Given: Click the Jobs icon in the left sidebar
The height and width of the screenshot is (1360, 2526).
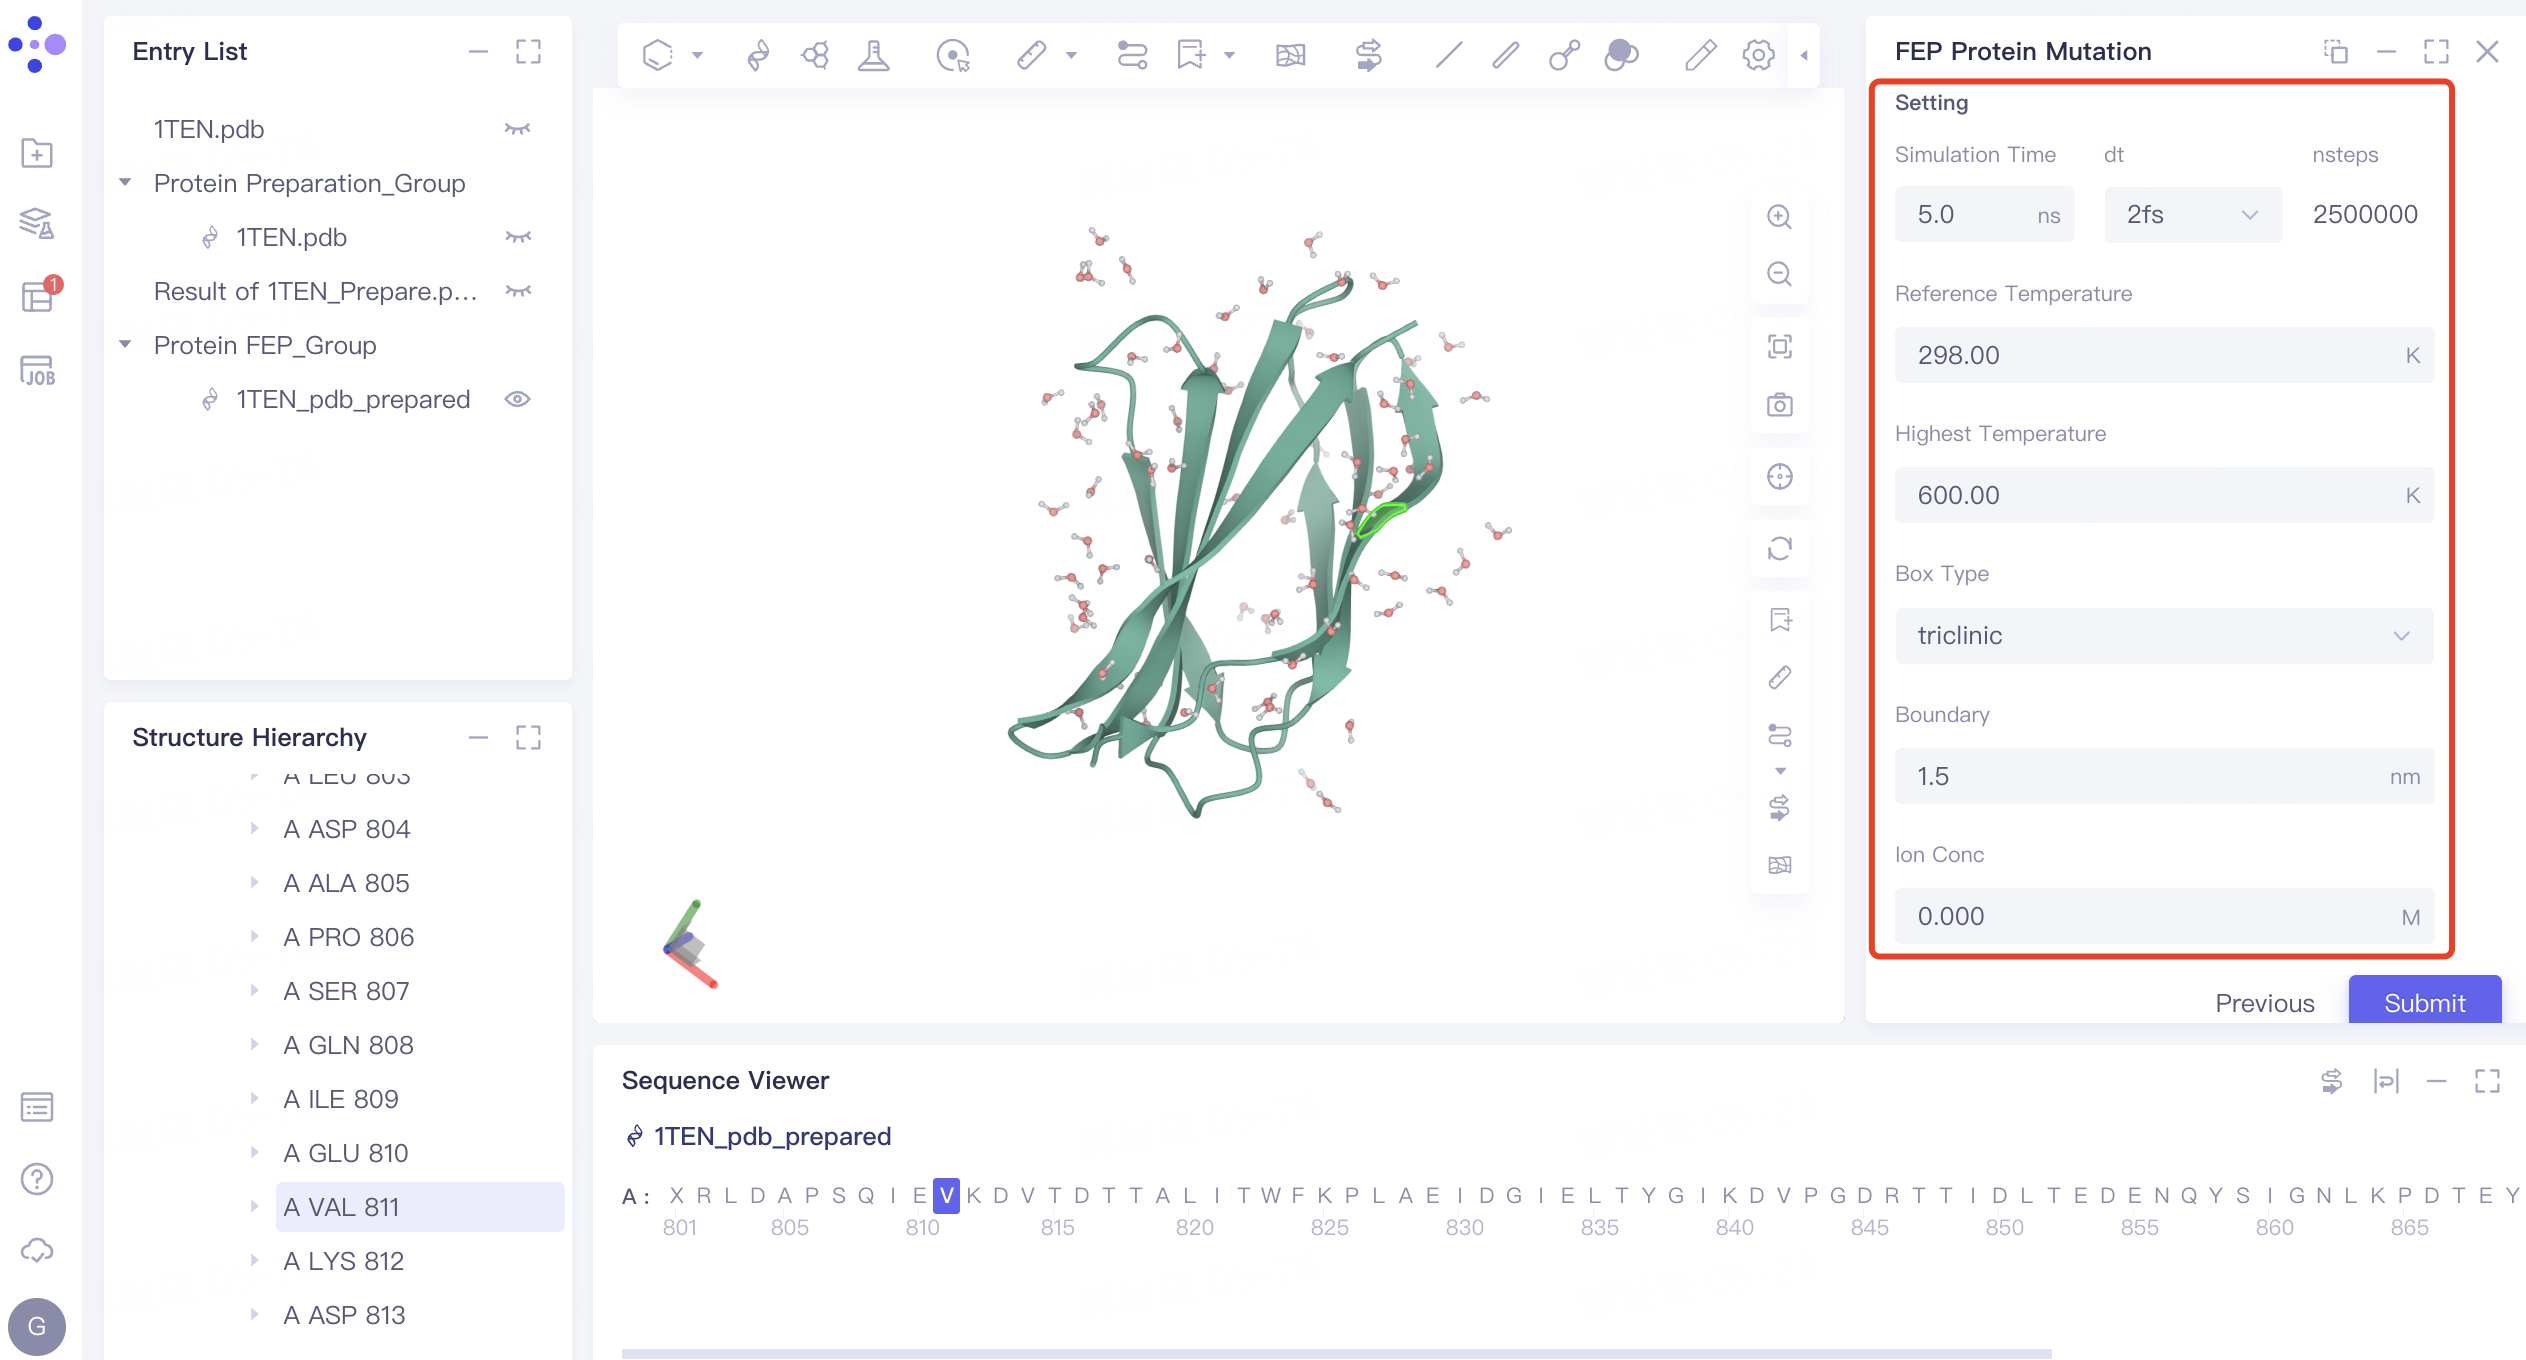Looking at the screenshot, I should (x=37, y=371).
